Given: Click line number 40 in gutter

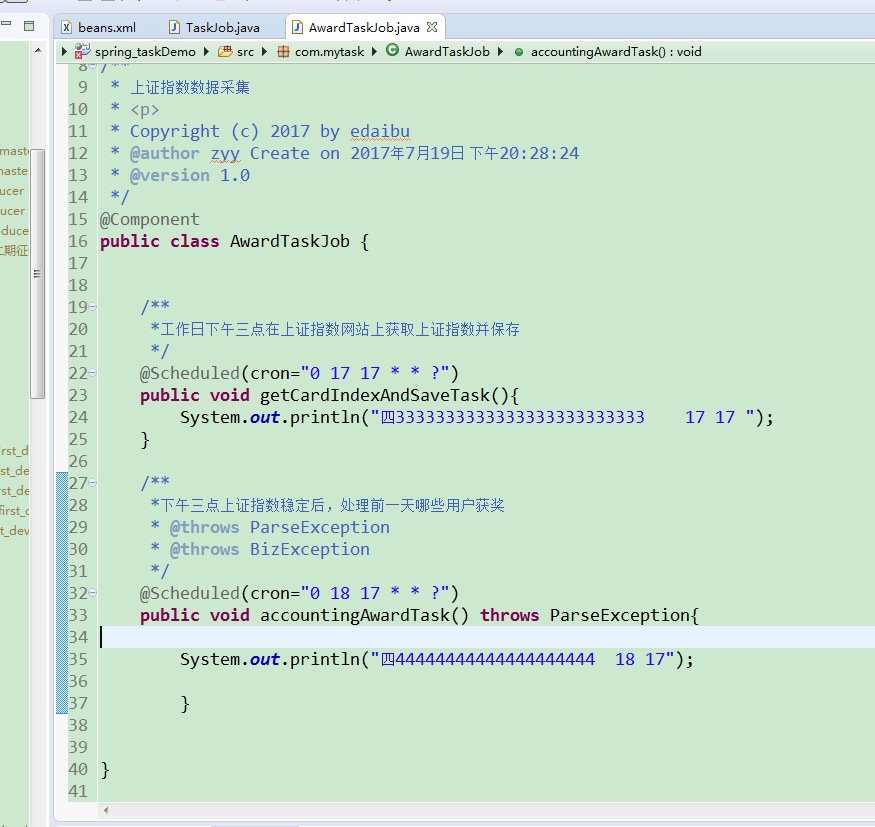Looking at the screenshot, I should [x=78, y=769].
